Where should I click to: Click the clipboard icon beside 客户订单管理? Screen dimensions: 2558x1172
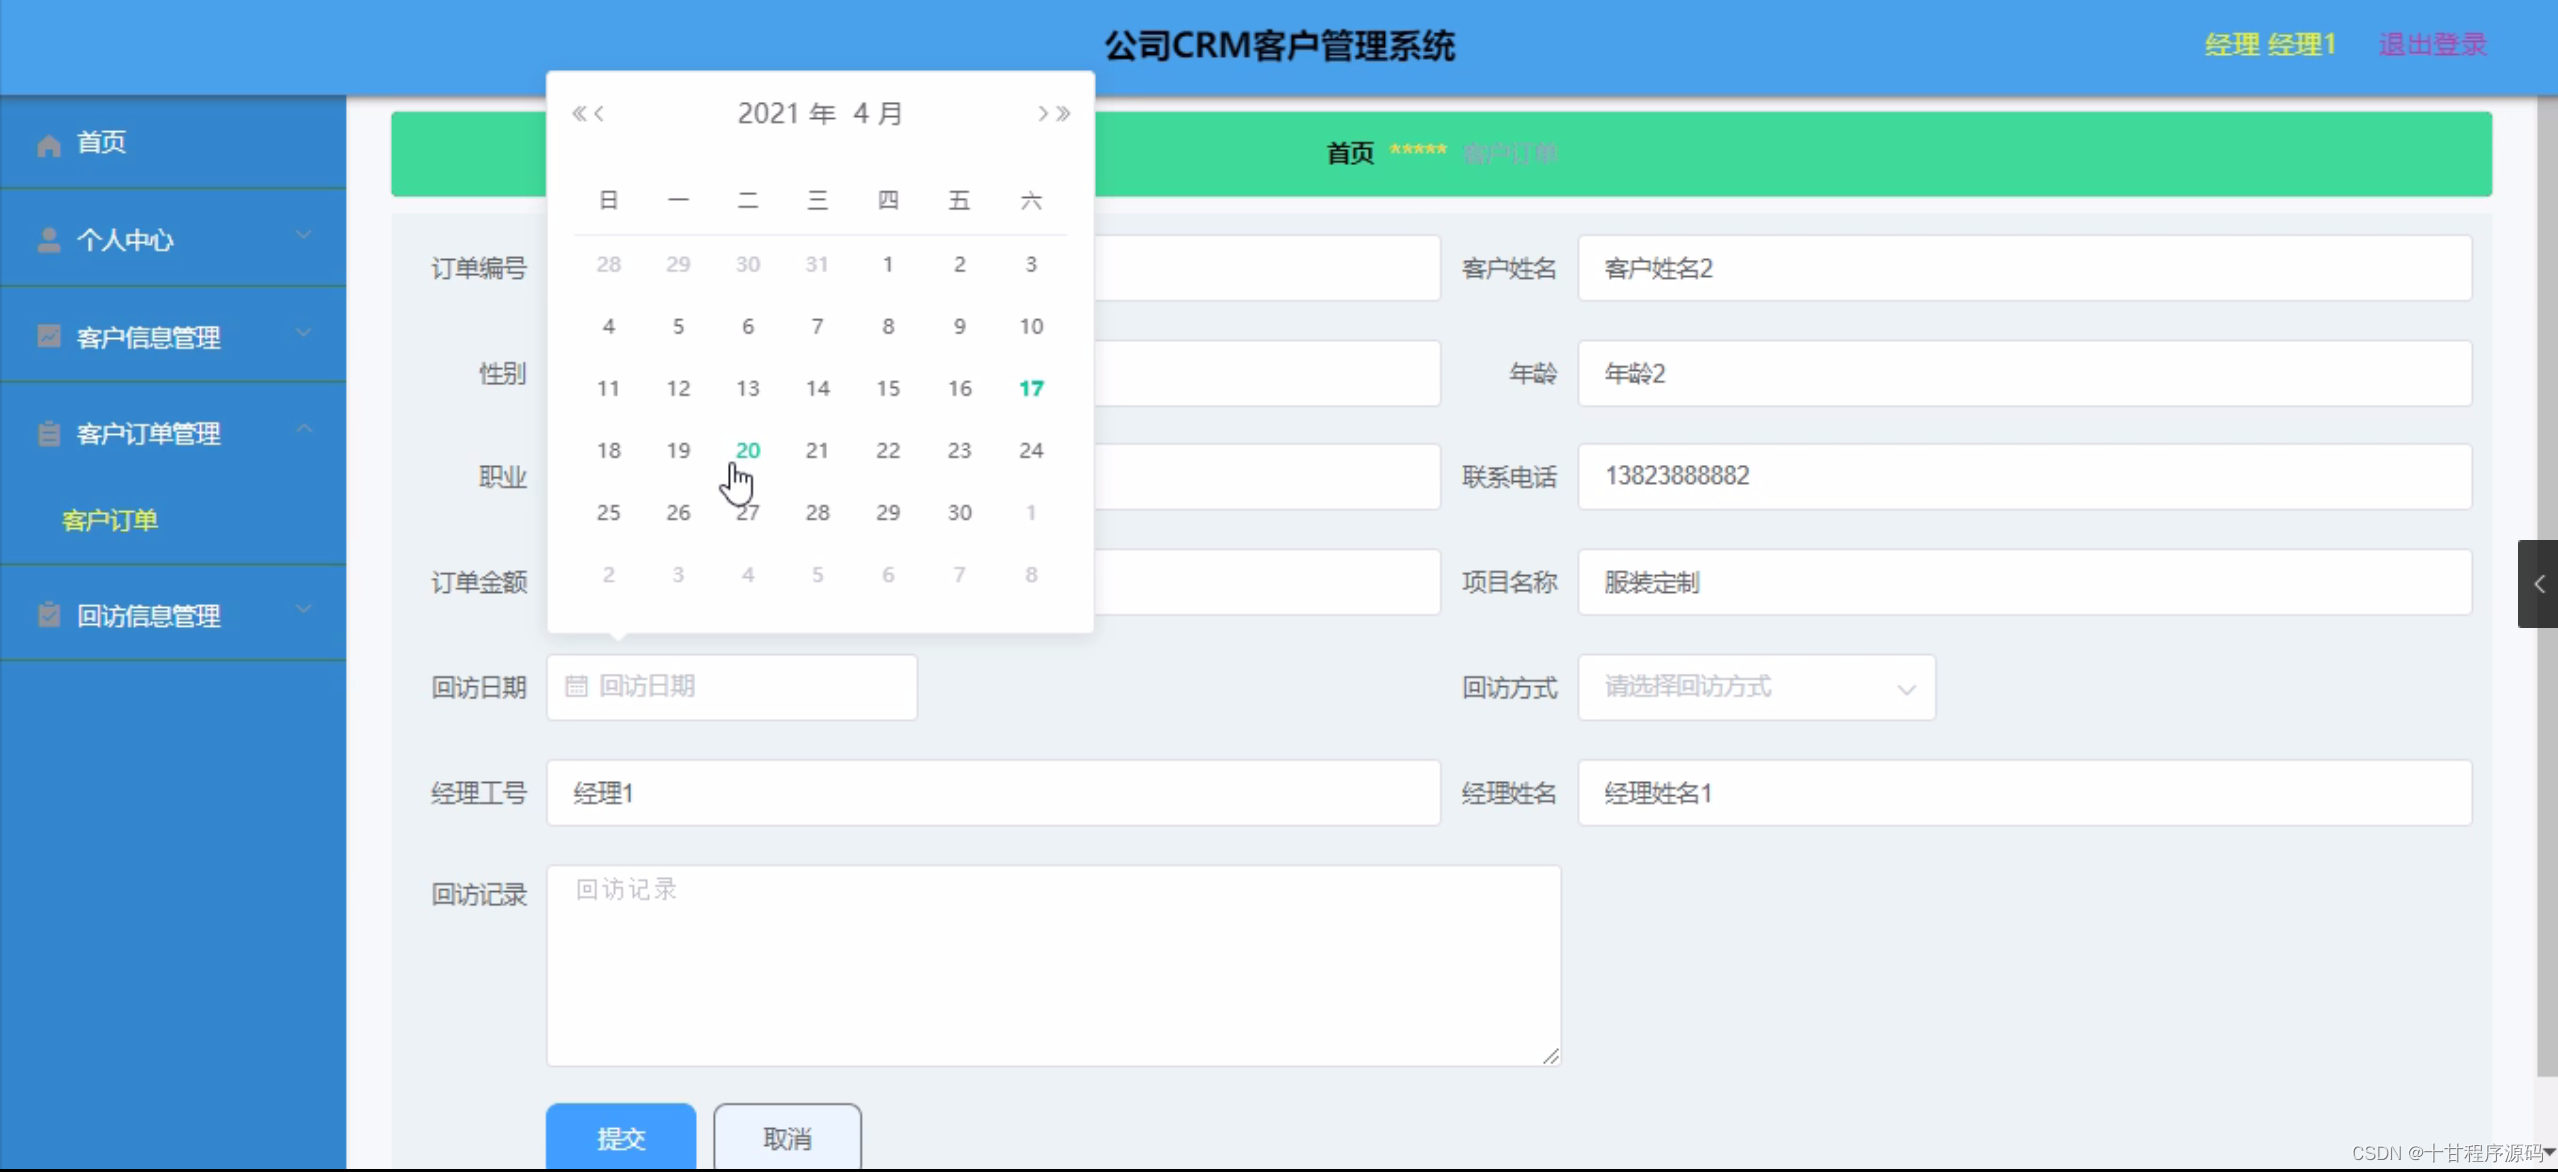(x=48, y=433)
